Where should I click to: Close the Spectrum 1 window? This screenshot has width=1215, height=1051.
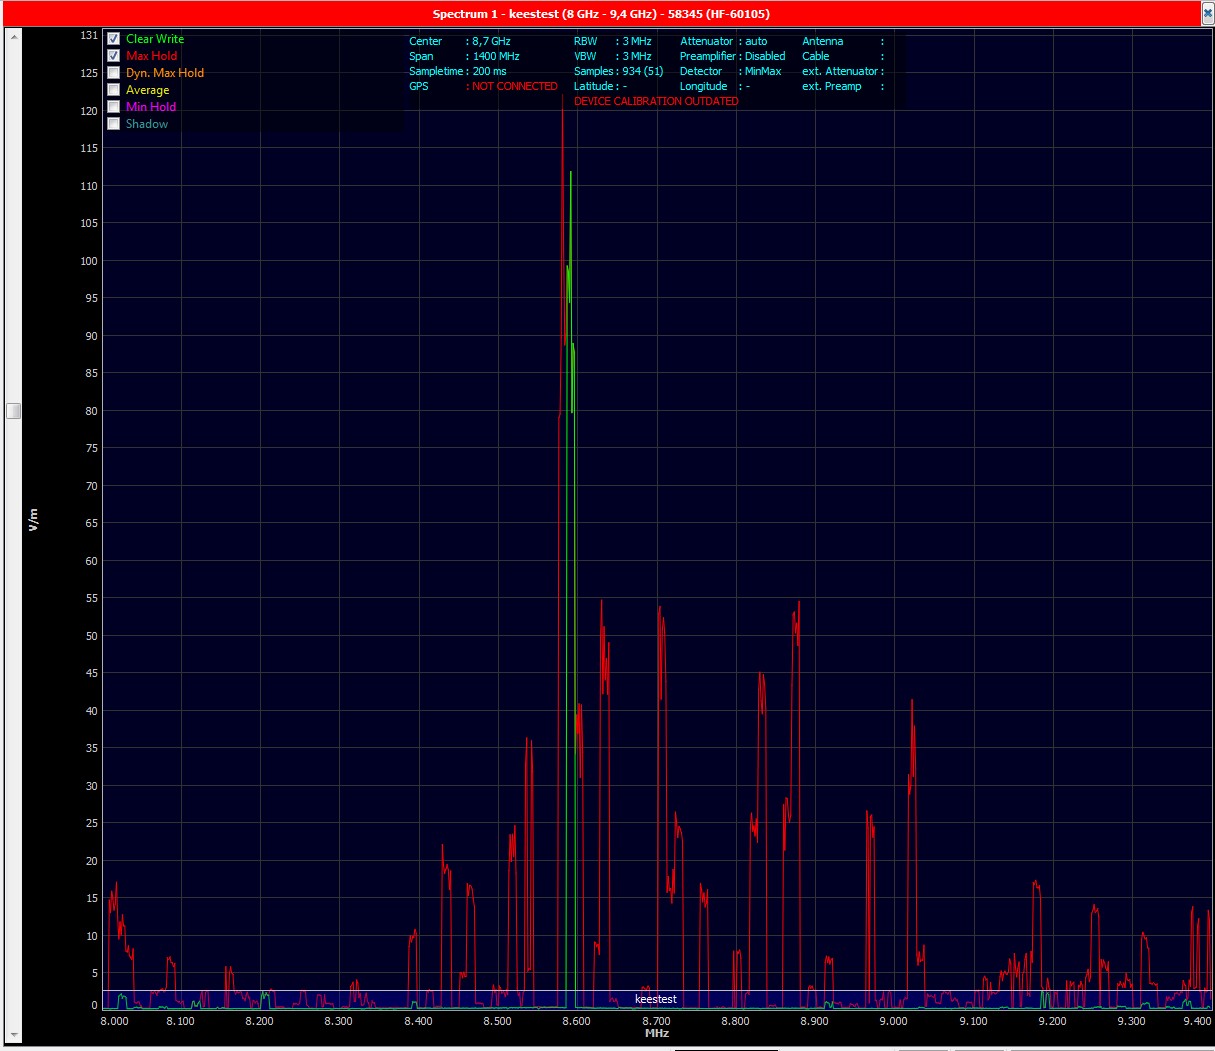pyautogui.click(x=1207, y=13)
